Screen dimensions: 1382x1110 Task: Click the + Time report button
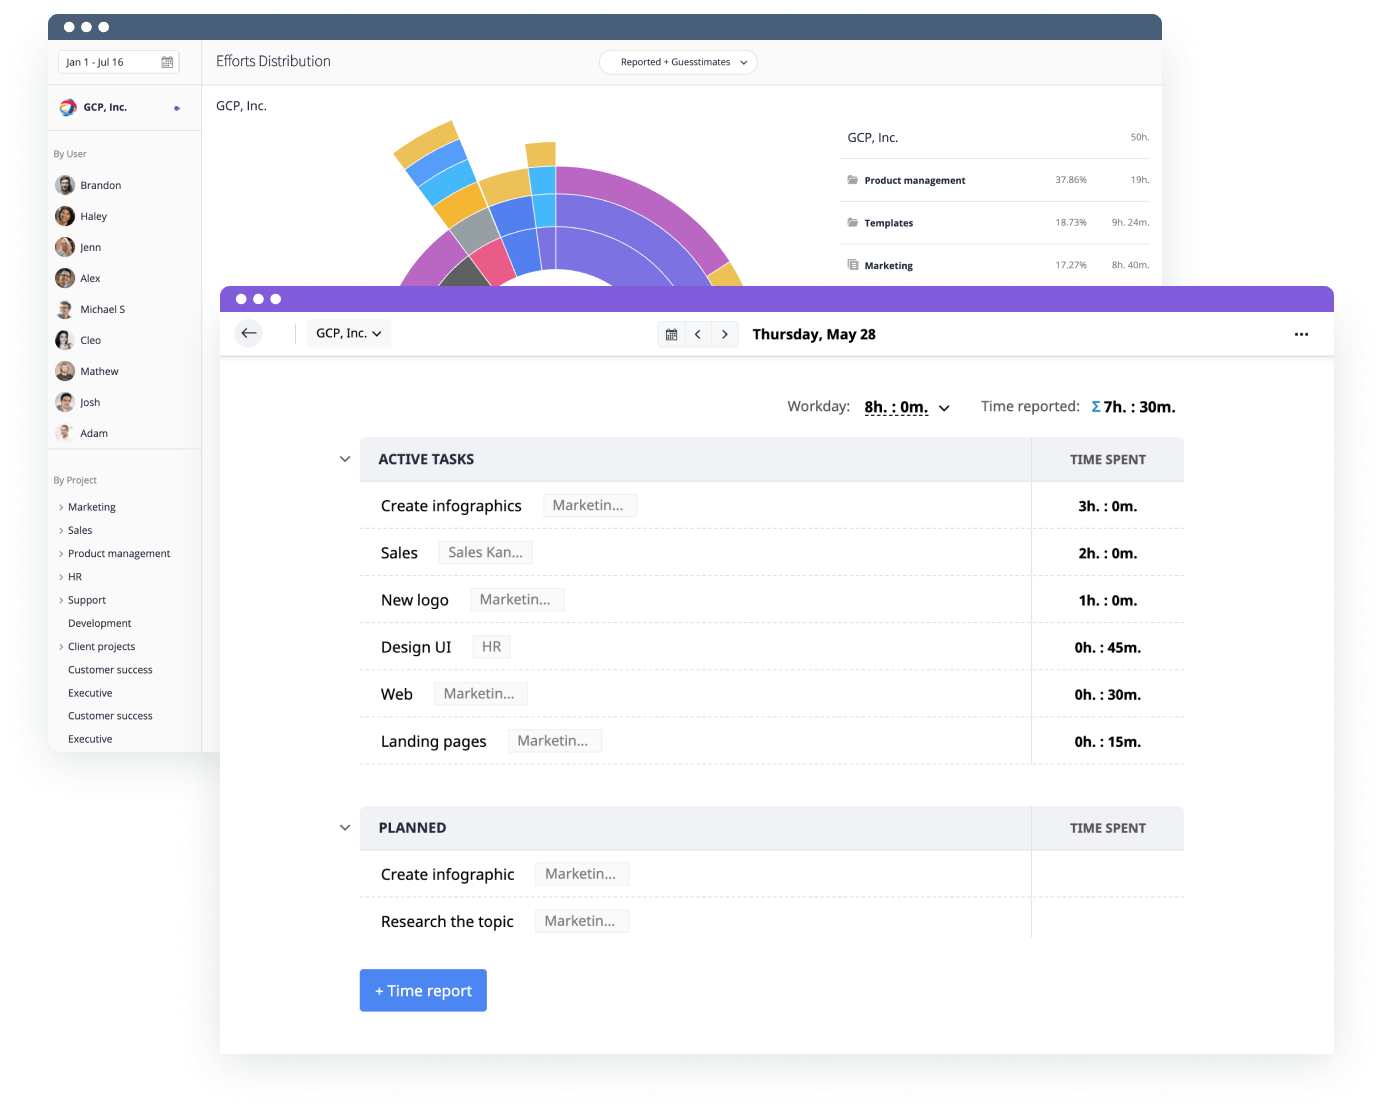point(423,990)
